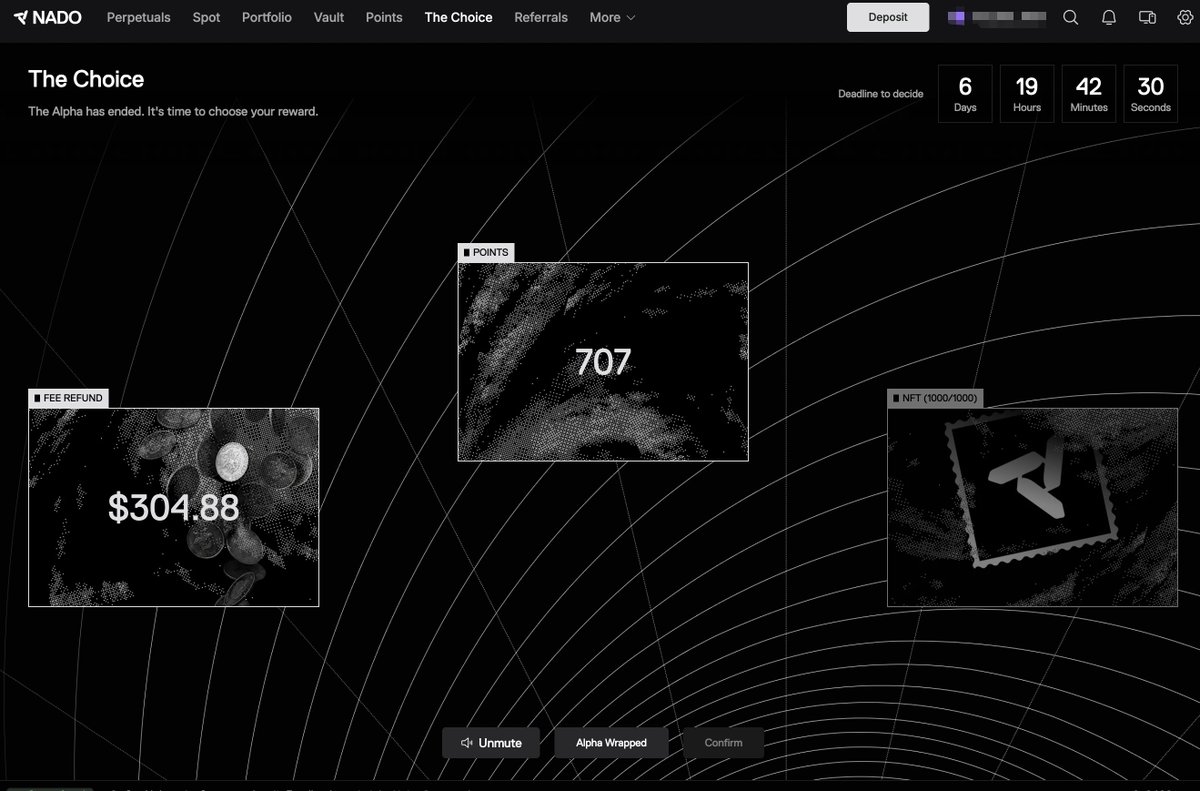Screen dimensions: 1200x791
Task: Go to Perpetuals
Action: pyautogui.click(x=139, y=17)
